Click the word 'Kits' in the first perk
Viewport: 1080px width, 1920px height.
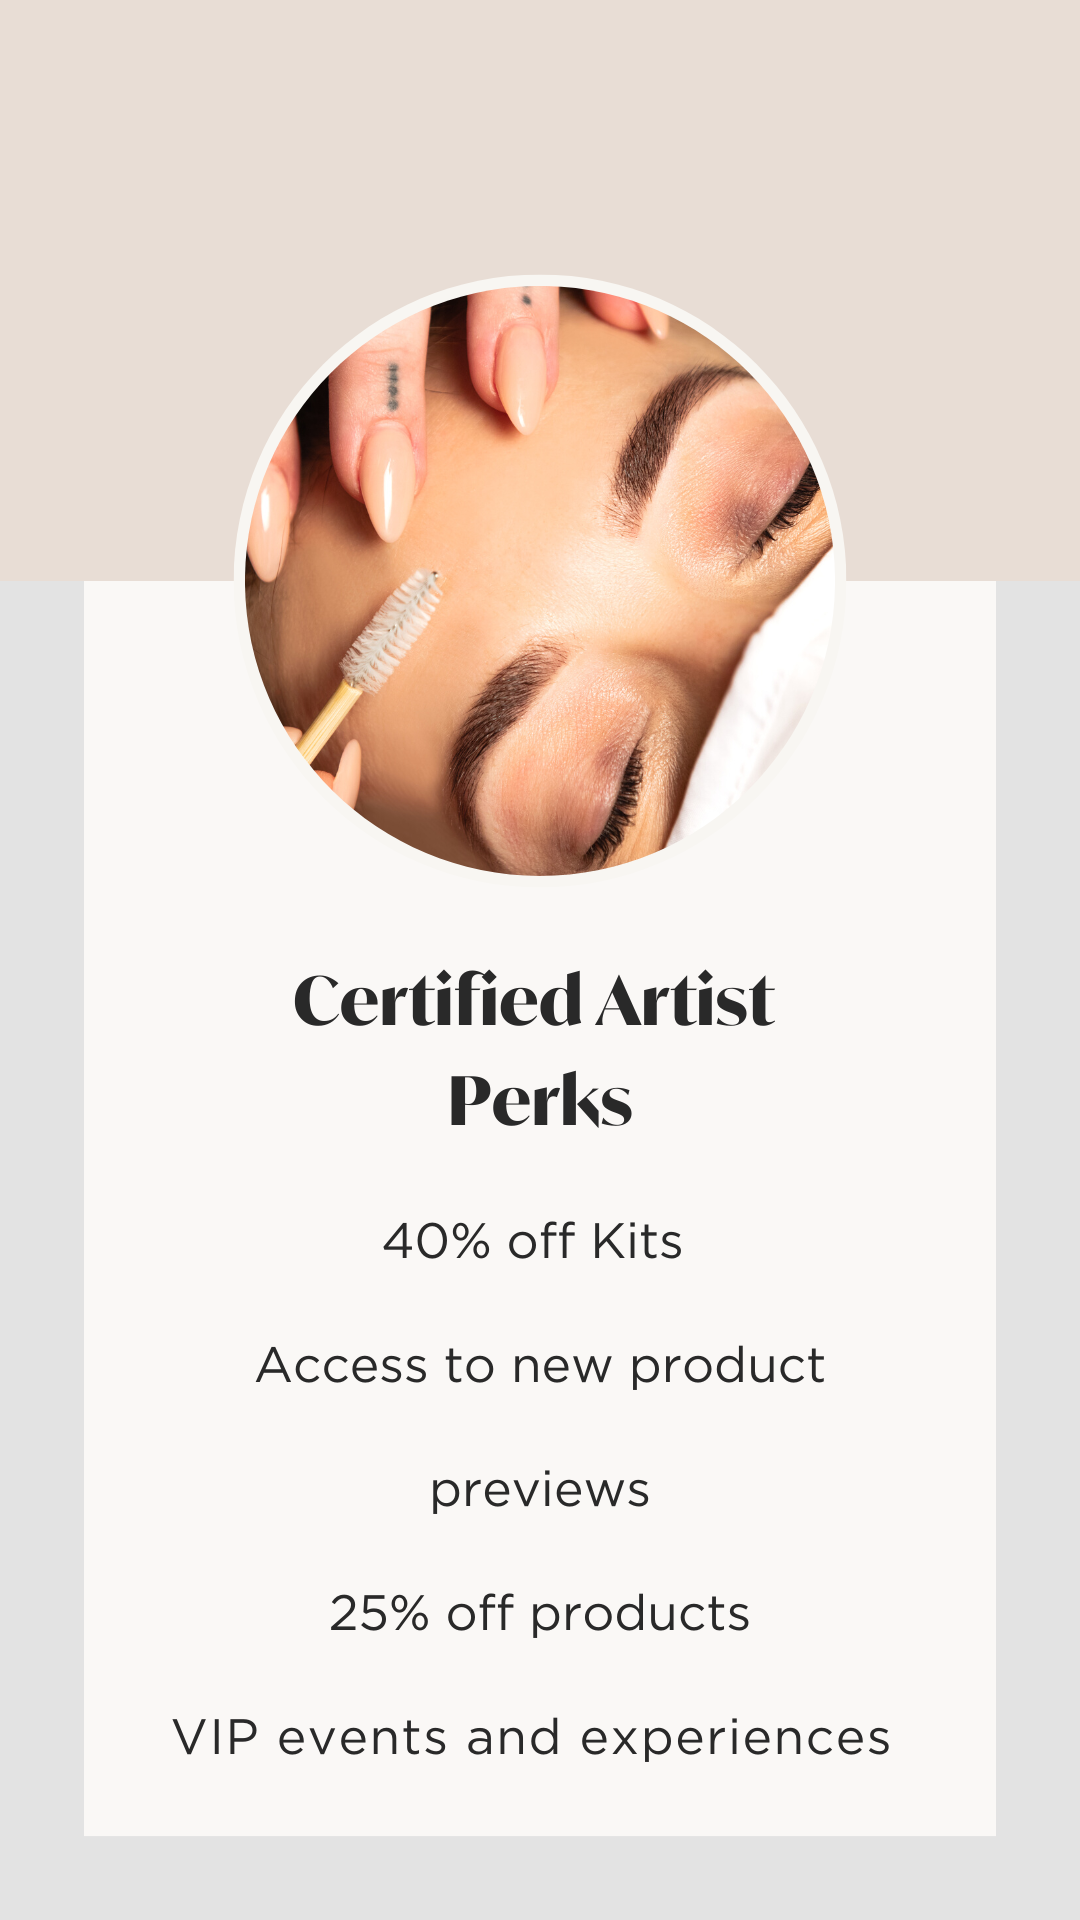[x=637, y=1241]
